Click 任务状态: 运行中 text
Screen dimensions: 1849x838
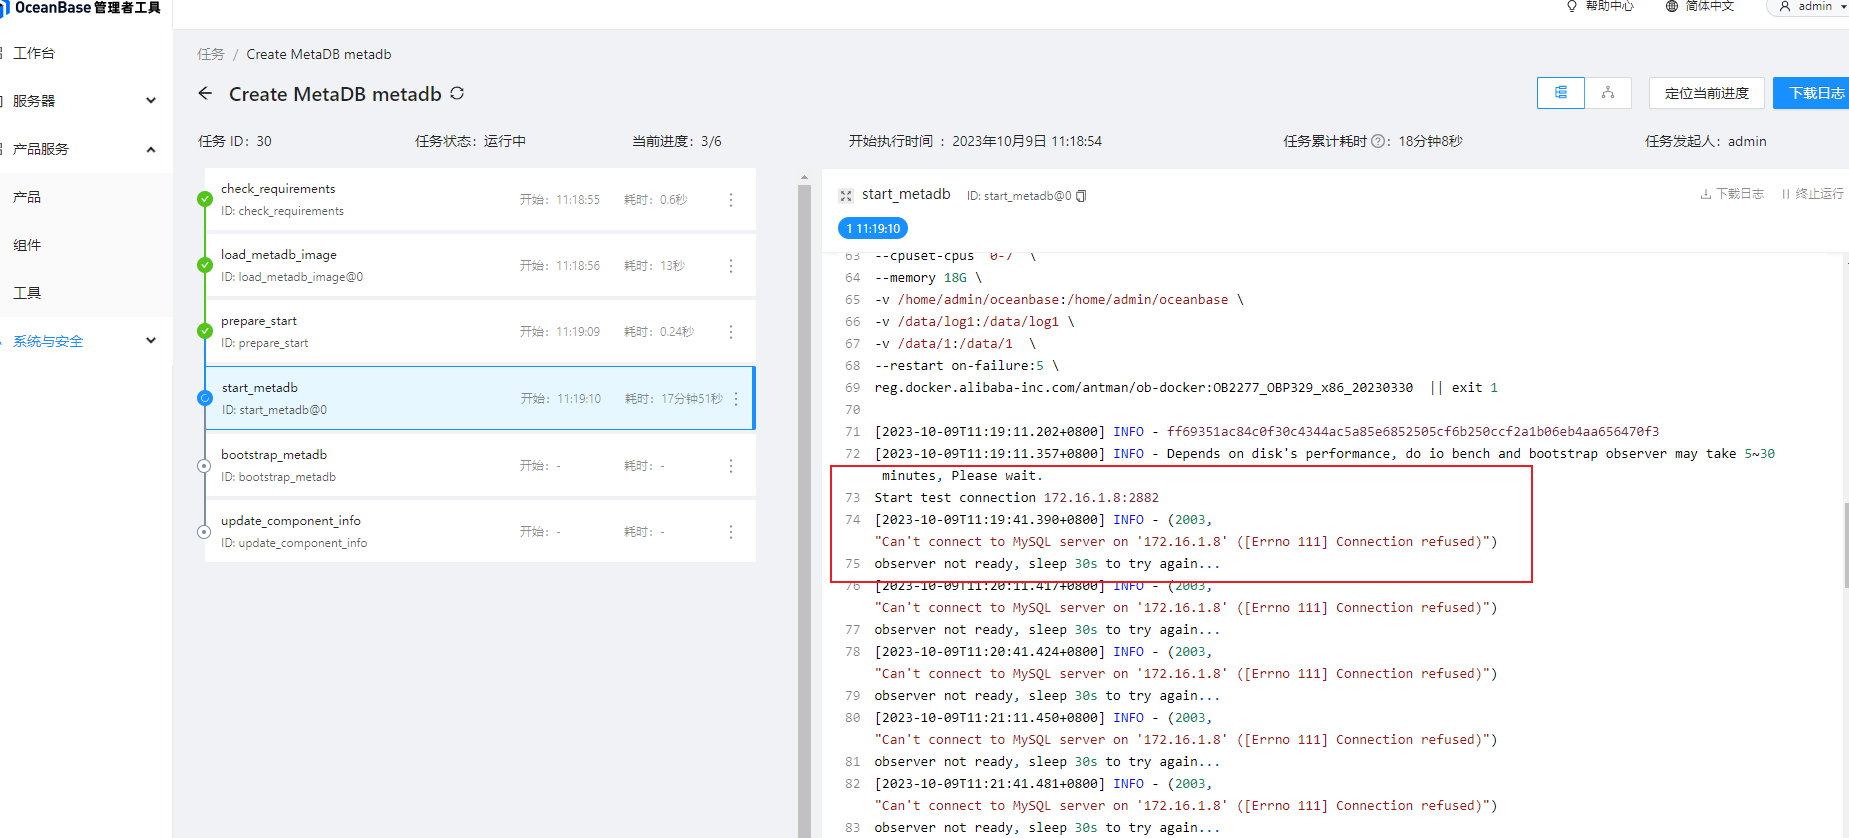click(x=470, y=141)
